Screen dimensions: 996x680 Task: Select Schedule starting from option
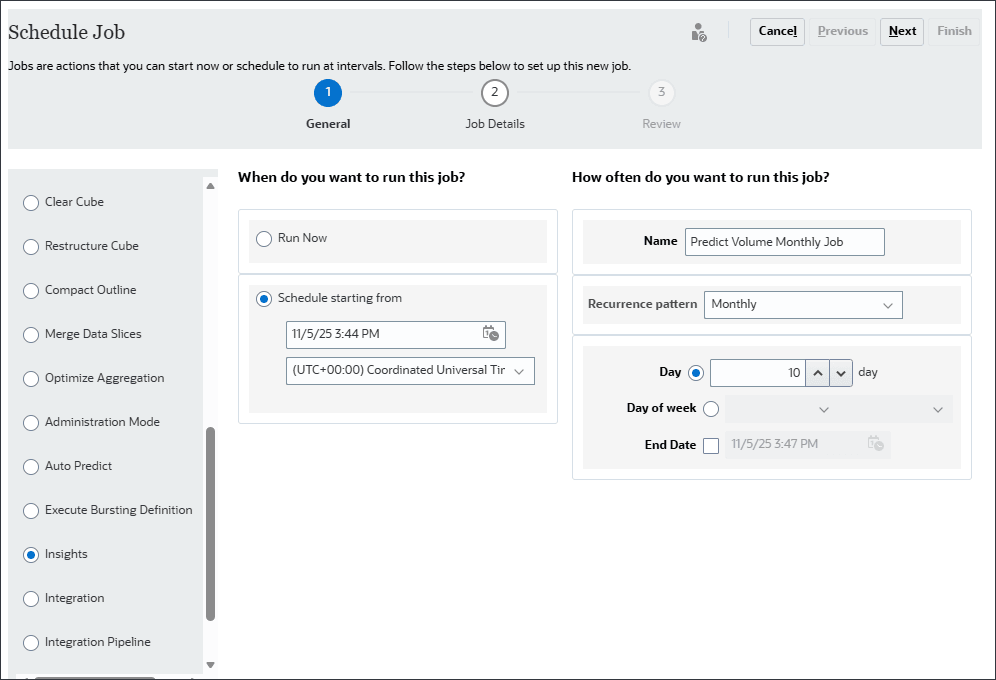[x=264, y=298]
